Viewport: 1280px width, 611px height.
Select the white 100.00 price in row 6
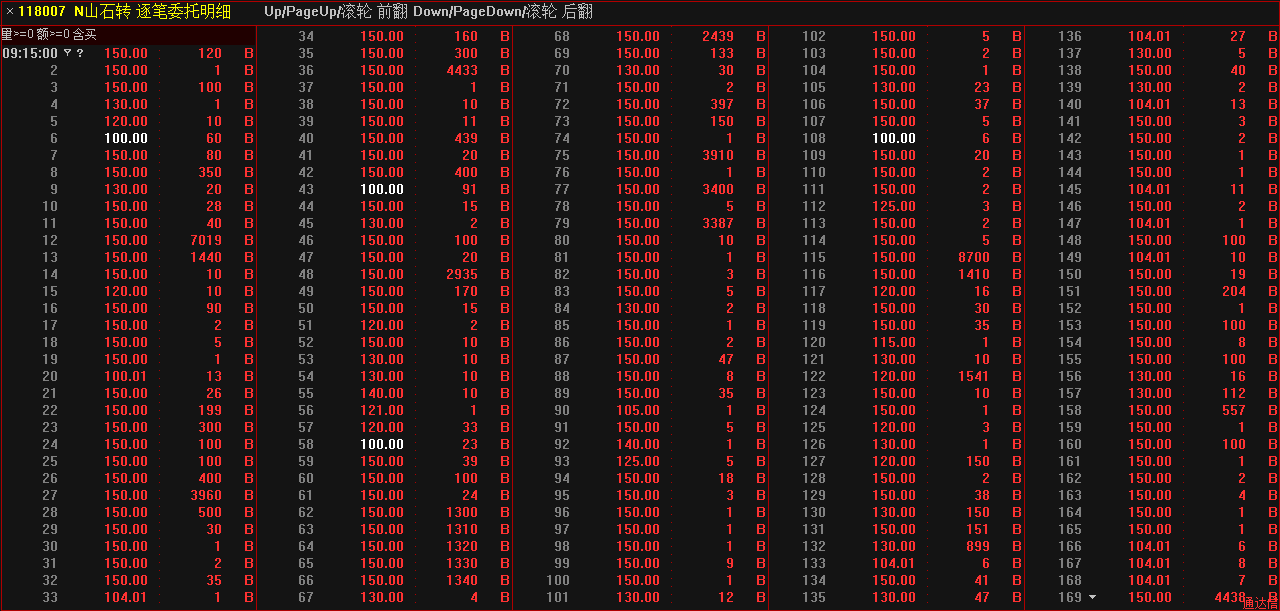click(126, 138)
